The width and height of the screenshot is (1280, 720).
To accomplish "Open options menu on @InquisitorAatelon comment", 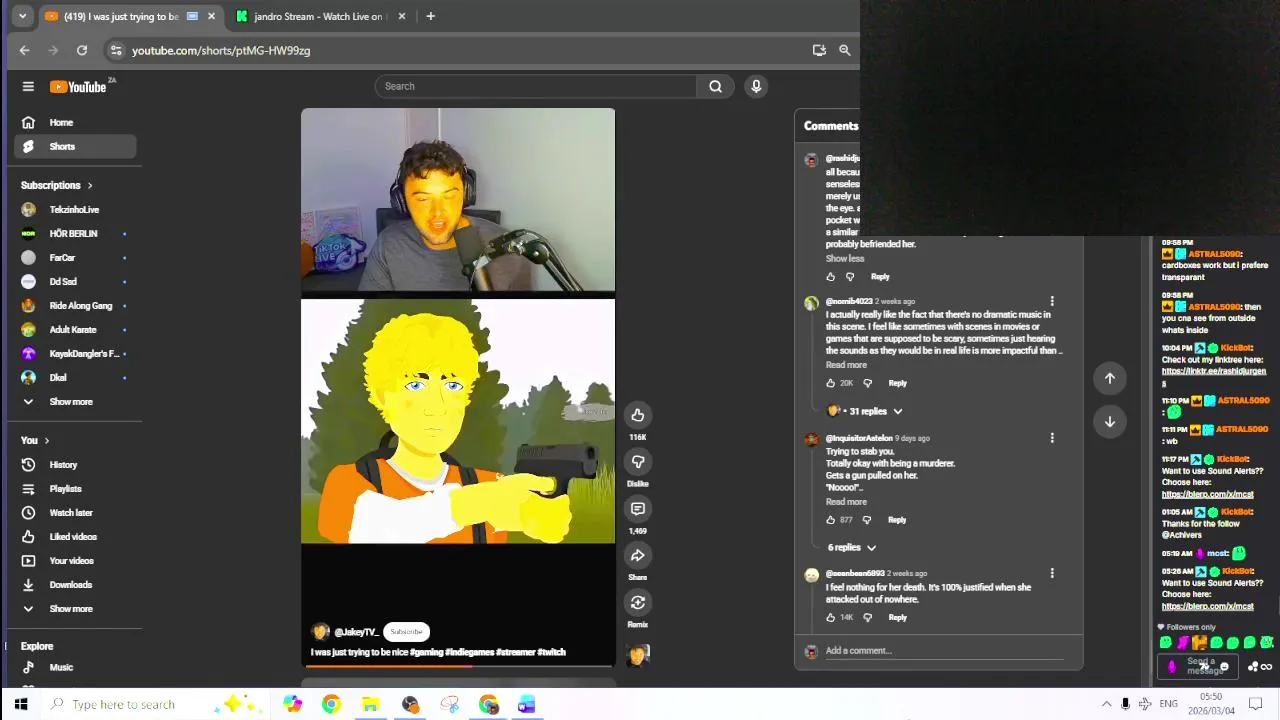I will (1051, 438).
